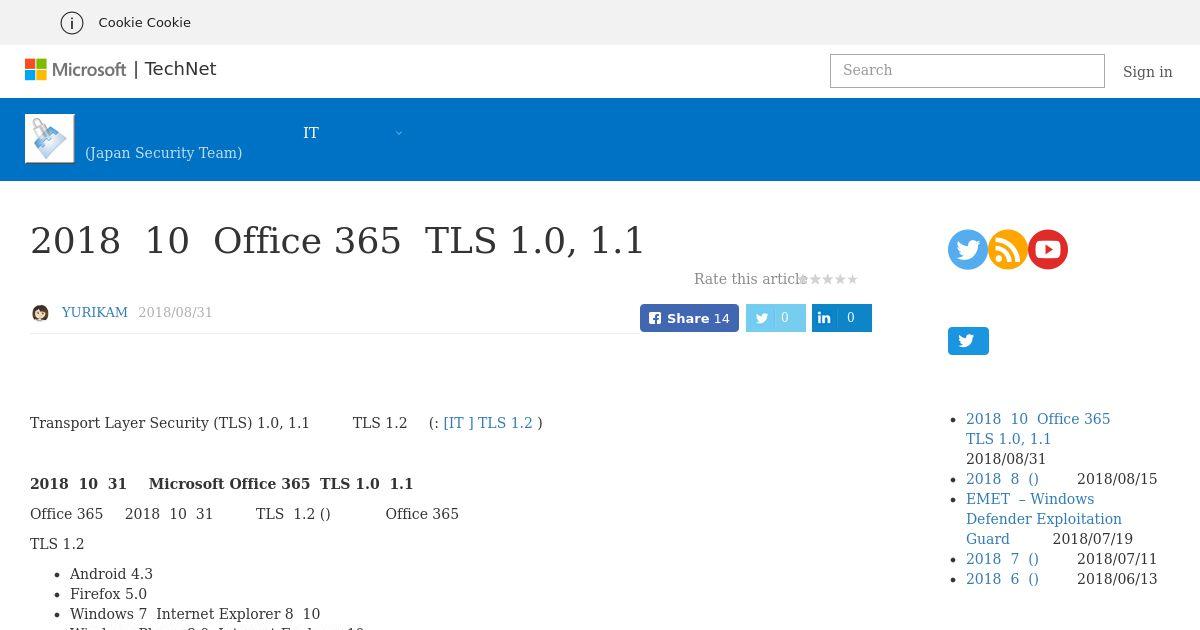Open sidebar post 2018 10 Office 365 TLS
The image size is (1200, 630).
point(1038,429)
